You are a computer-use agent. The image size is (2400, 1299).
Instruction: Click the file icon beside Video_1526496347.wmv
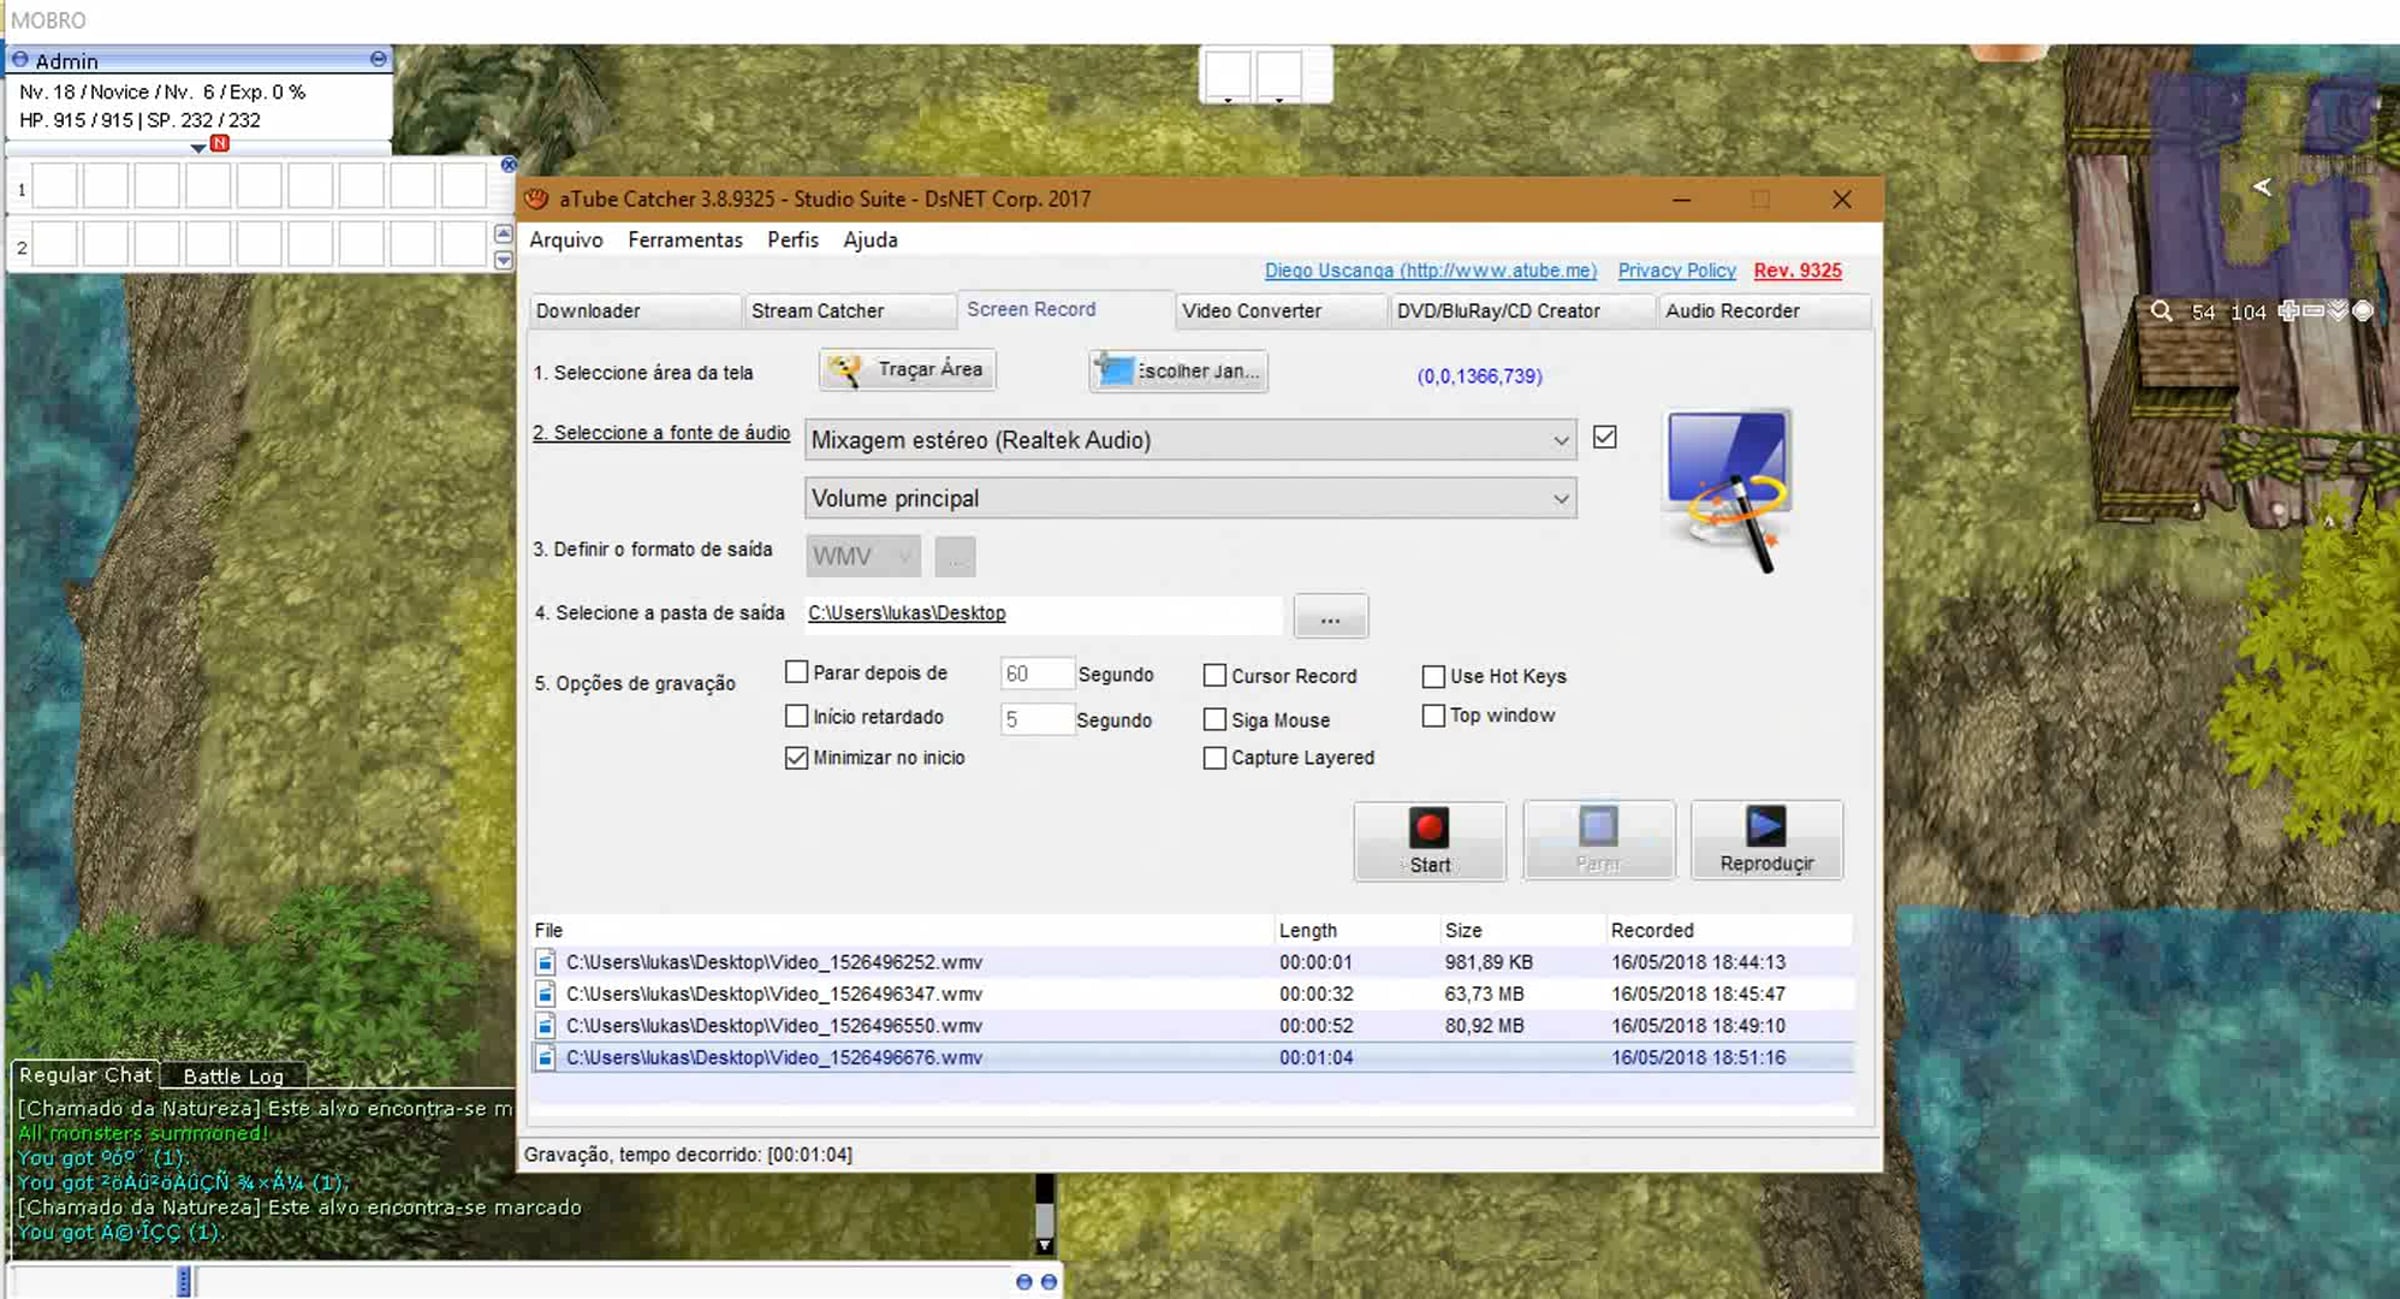coord(545,994)
